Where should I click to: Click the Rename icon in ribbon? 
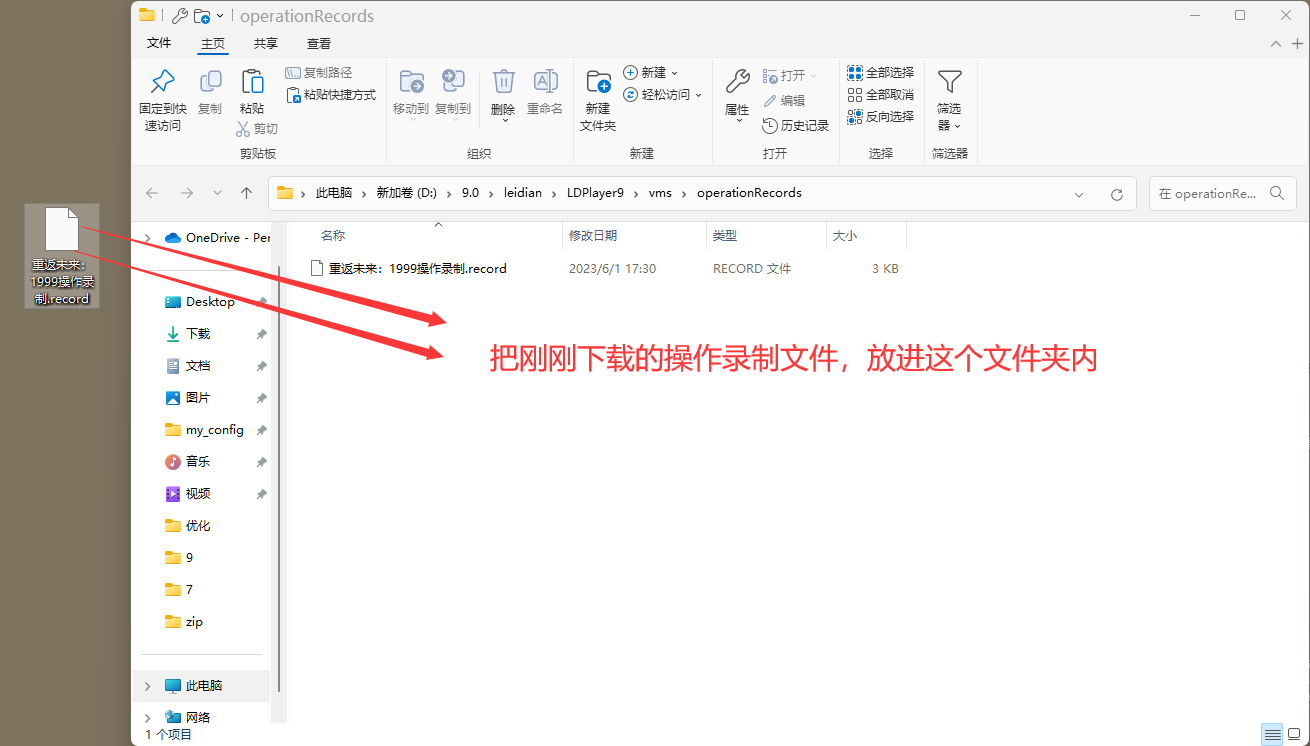point(545,83)
